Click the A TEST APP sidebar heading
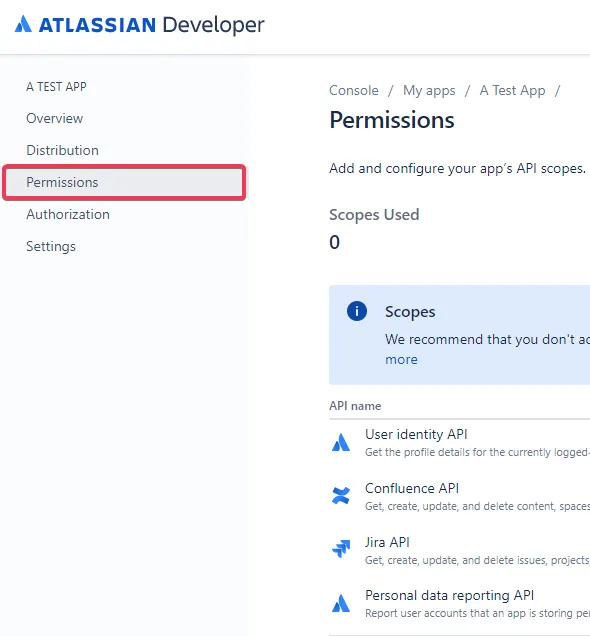590x636 pixels. click(x=56, y=87)
